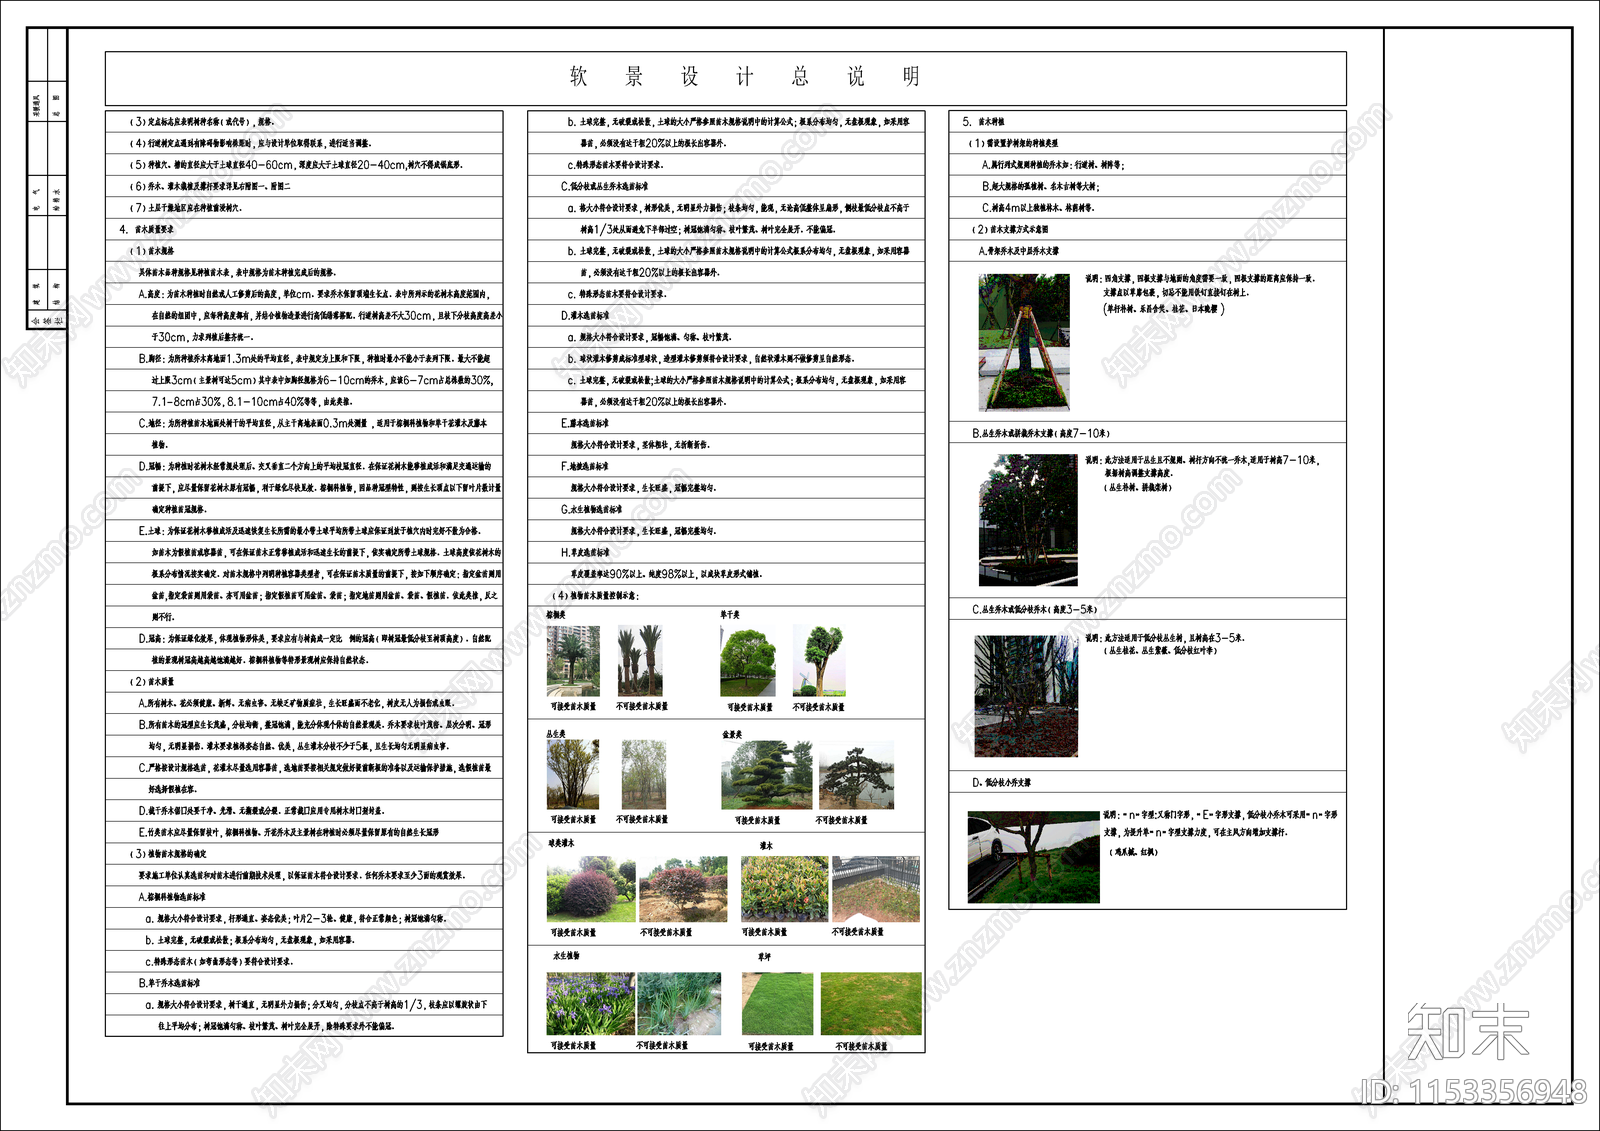Select the acceptable green lawn photo under 草坪

(778, 1004)
